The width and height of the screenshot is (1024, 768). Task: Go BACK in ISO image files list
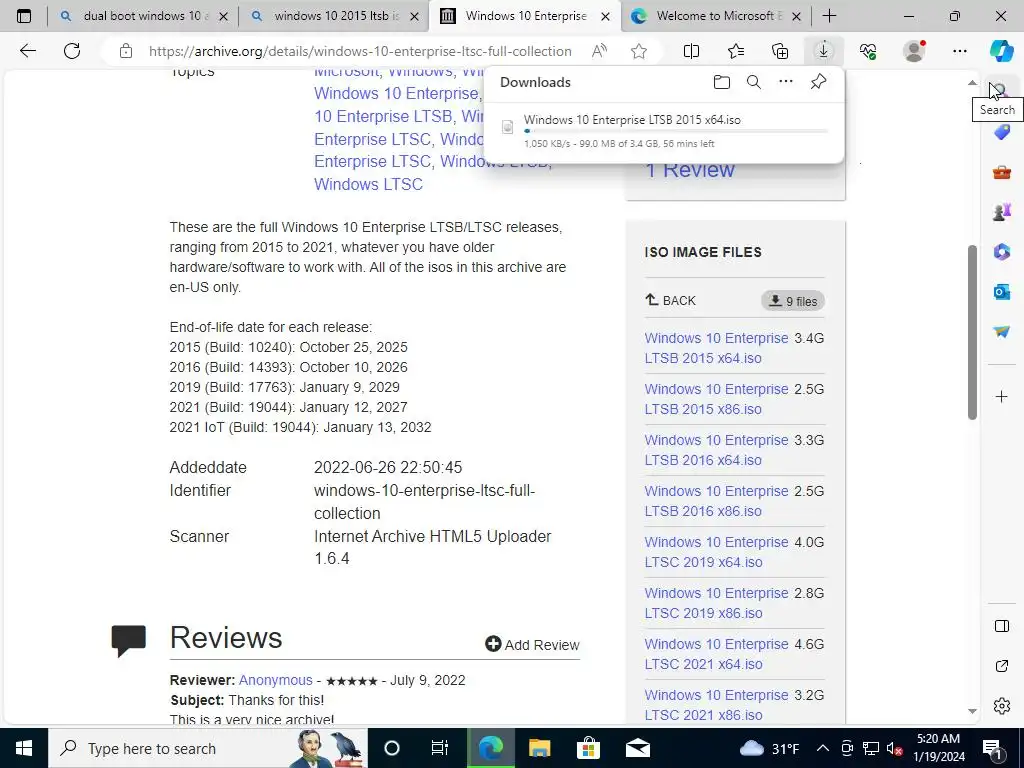click(671, 300)
